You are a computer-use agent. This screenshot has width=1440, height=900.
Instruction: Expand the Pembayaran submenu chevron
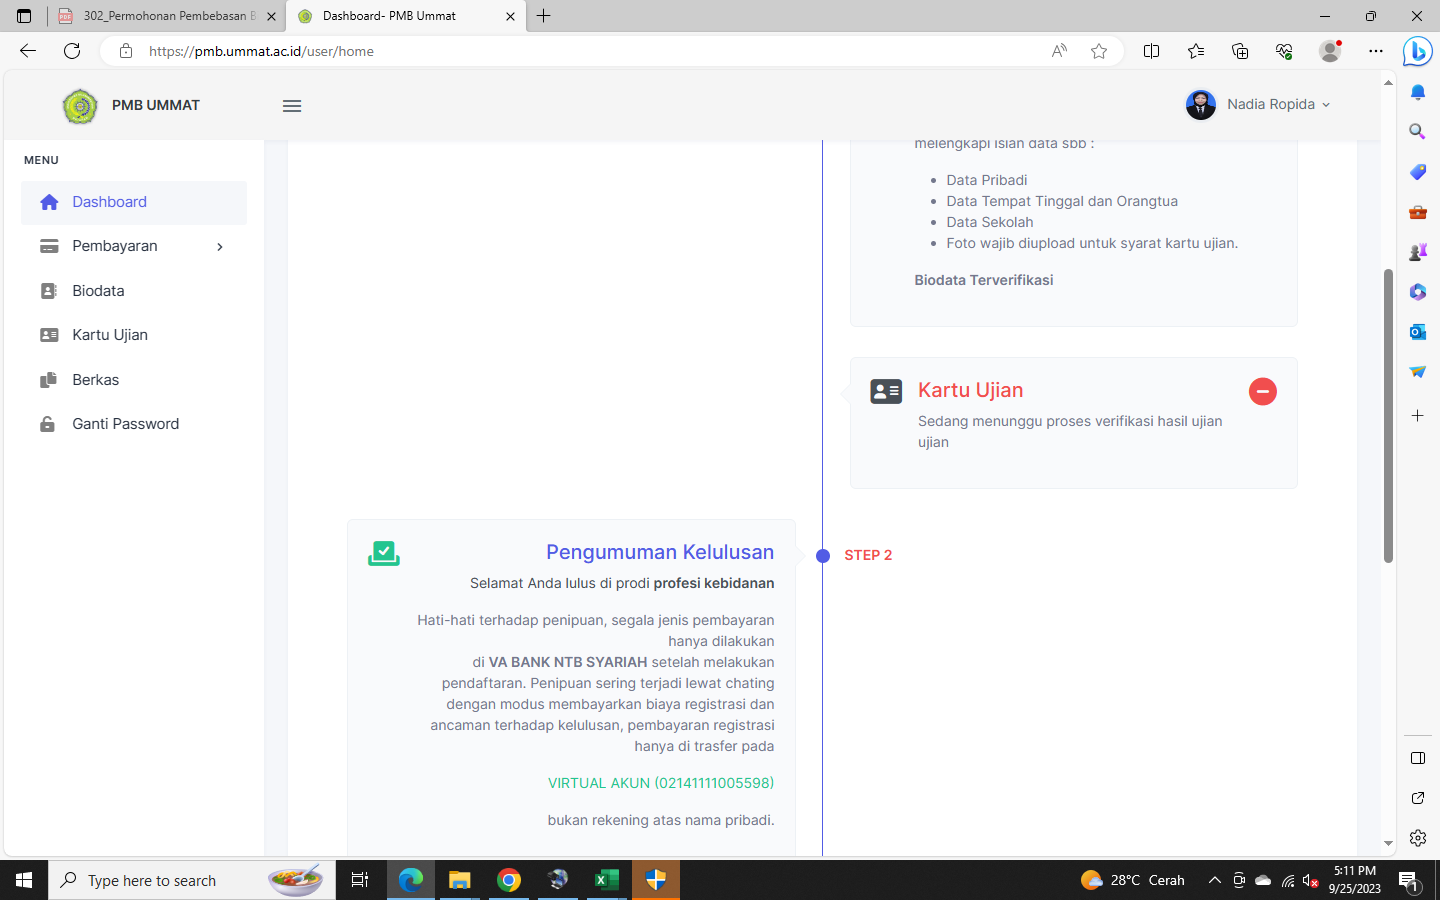coord(220,247)
